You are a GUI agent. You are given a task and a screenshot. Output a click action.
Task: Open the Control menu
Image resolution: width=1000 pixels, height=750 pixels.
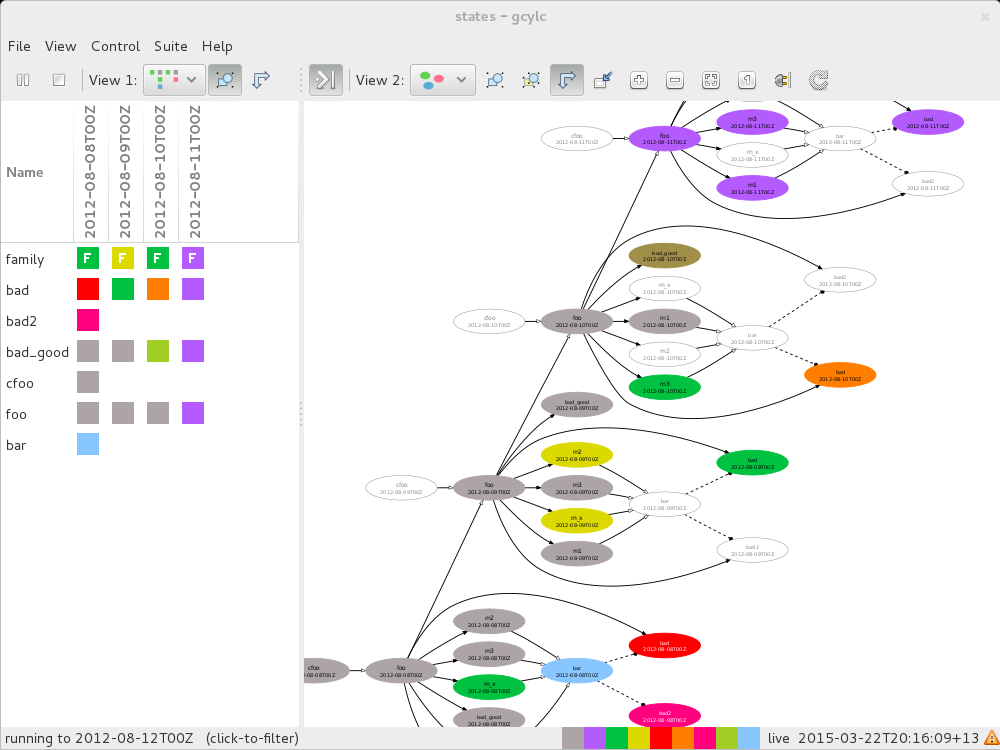pyautogui.click(x=115, y=47)
